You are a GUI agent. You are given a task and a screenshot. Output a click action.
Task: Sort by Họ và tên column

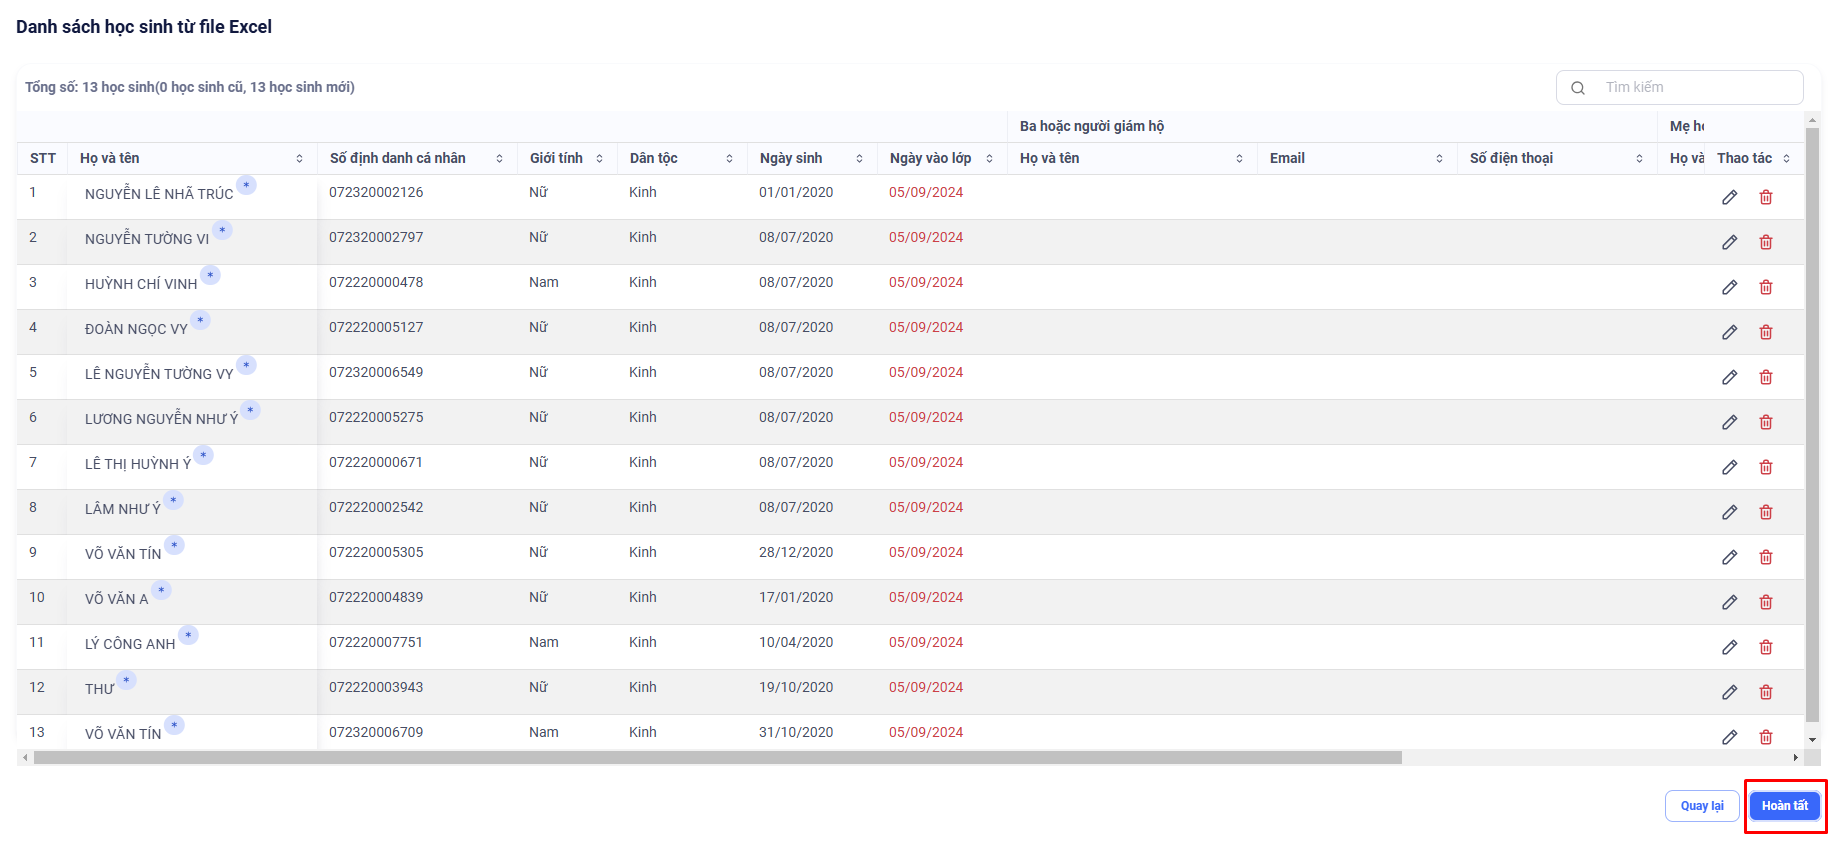[299, 159]
